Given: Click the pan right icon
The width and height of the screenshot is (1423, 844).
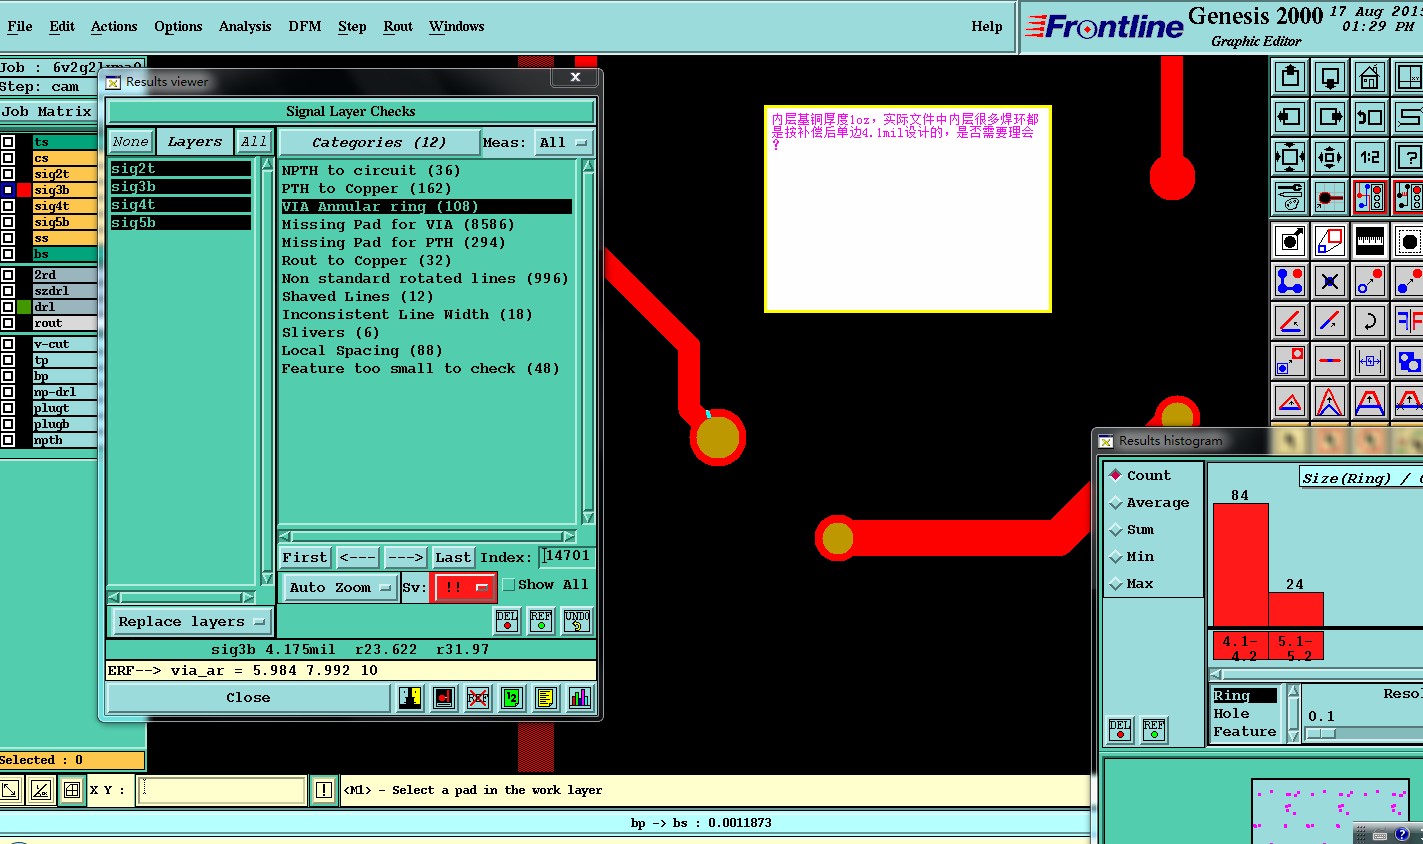Looking at the screenshot, I should (x=1330, y=117).
